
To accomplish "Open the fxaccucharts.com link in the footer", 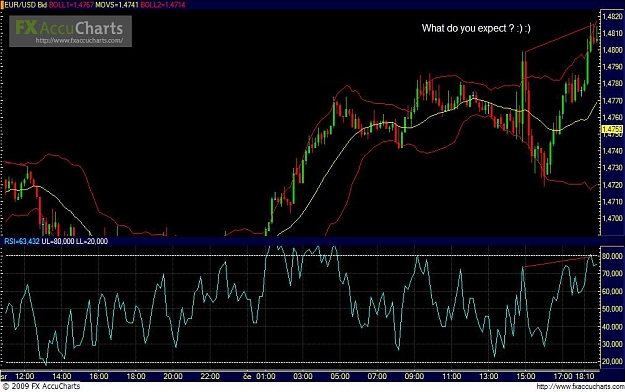I will point(580,386).
